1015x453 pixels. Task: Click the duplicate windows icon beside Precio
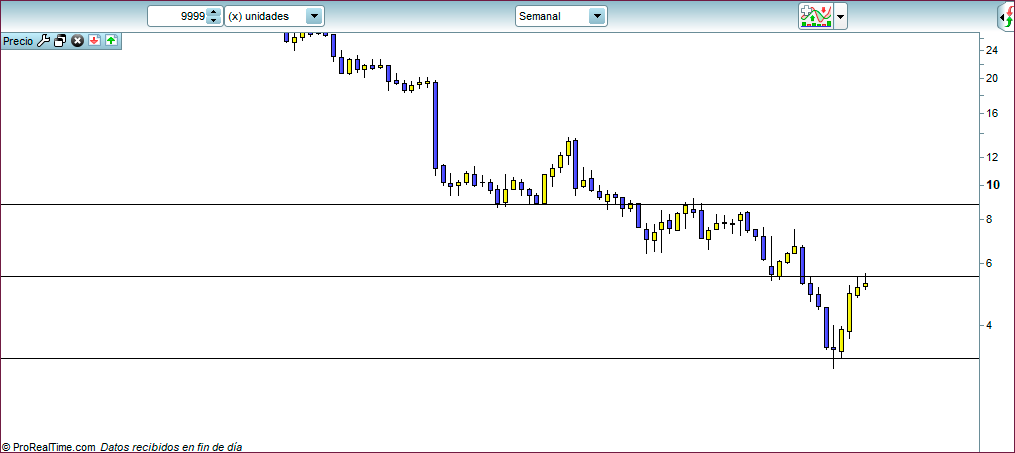(60, 41)
